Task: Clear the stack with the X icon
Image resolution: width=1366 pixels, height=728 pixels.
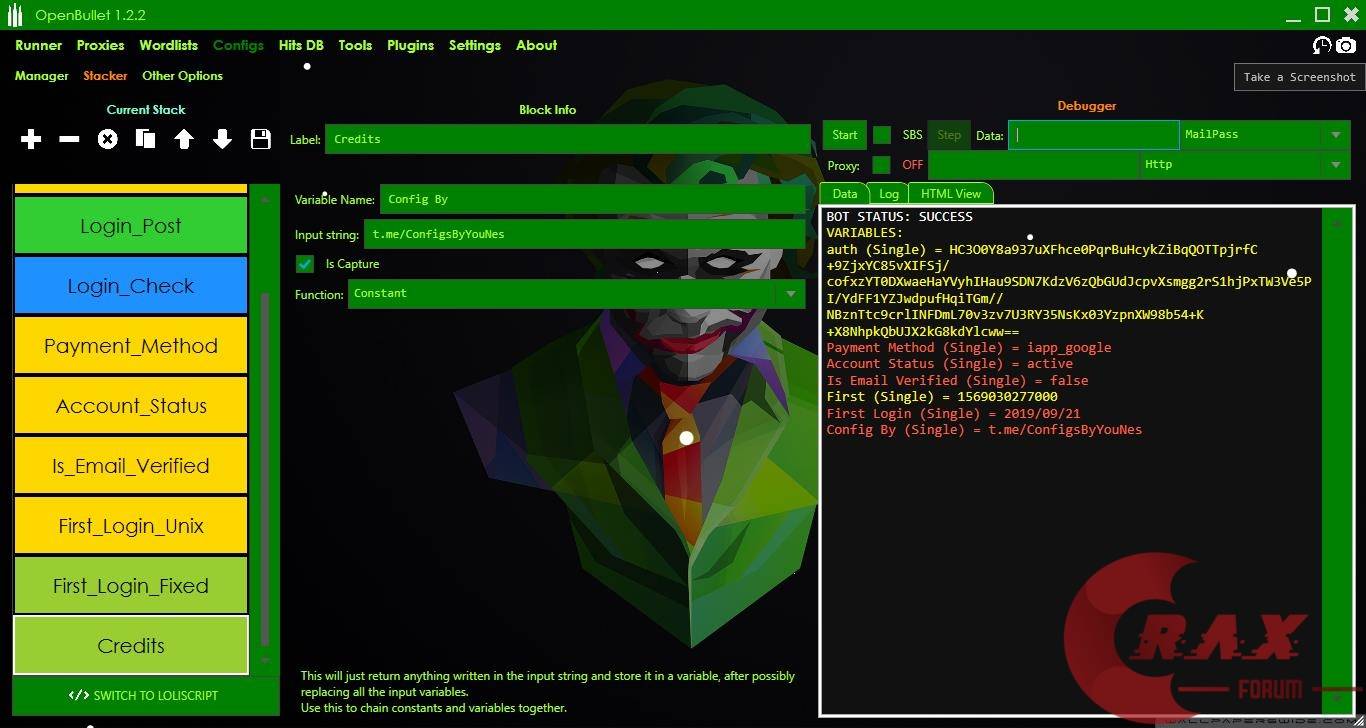Action: (x=107, y=139)
